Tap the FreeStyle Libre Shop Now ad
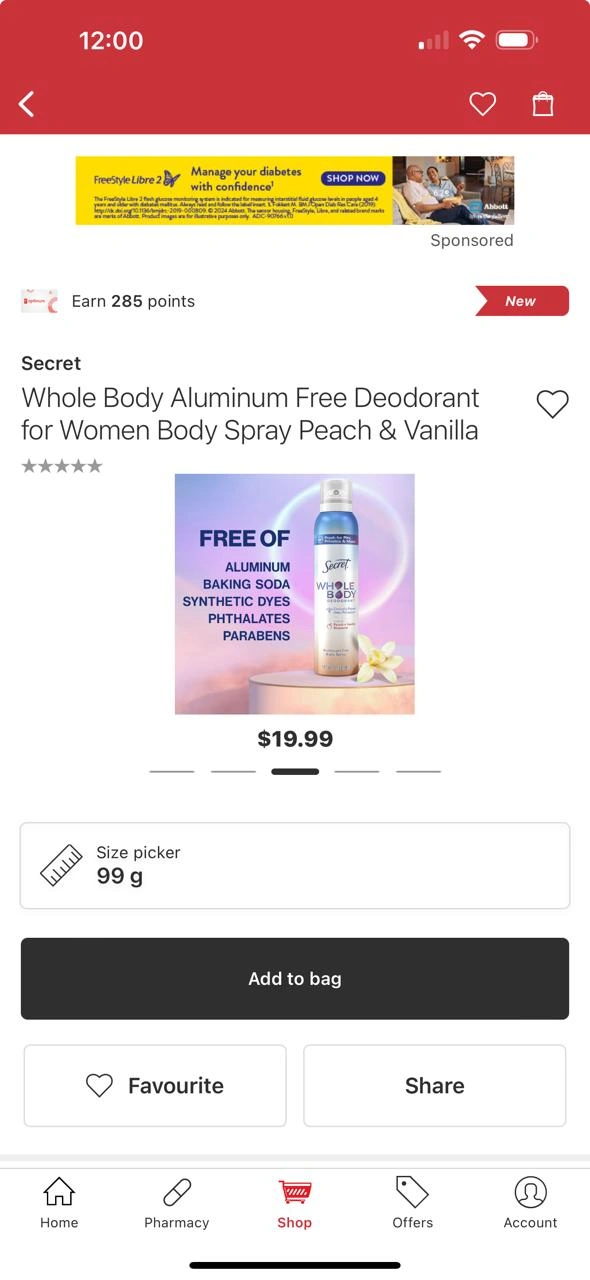Image resolution: width=590 pixels, height=1280 pixels. tap(295, 190)
